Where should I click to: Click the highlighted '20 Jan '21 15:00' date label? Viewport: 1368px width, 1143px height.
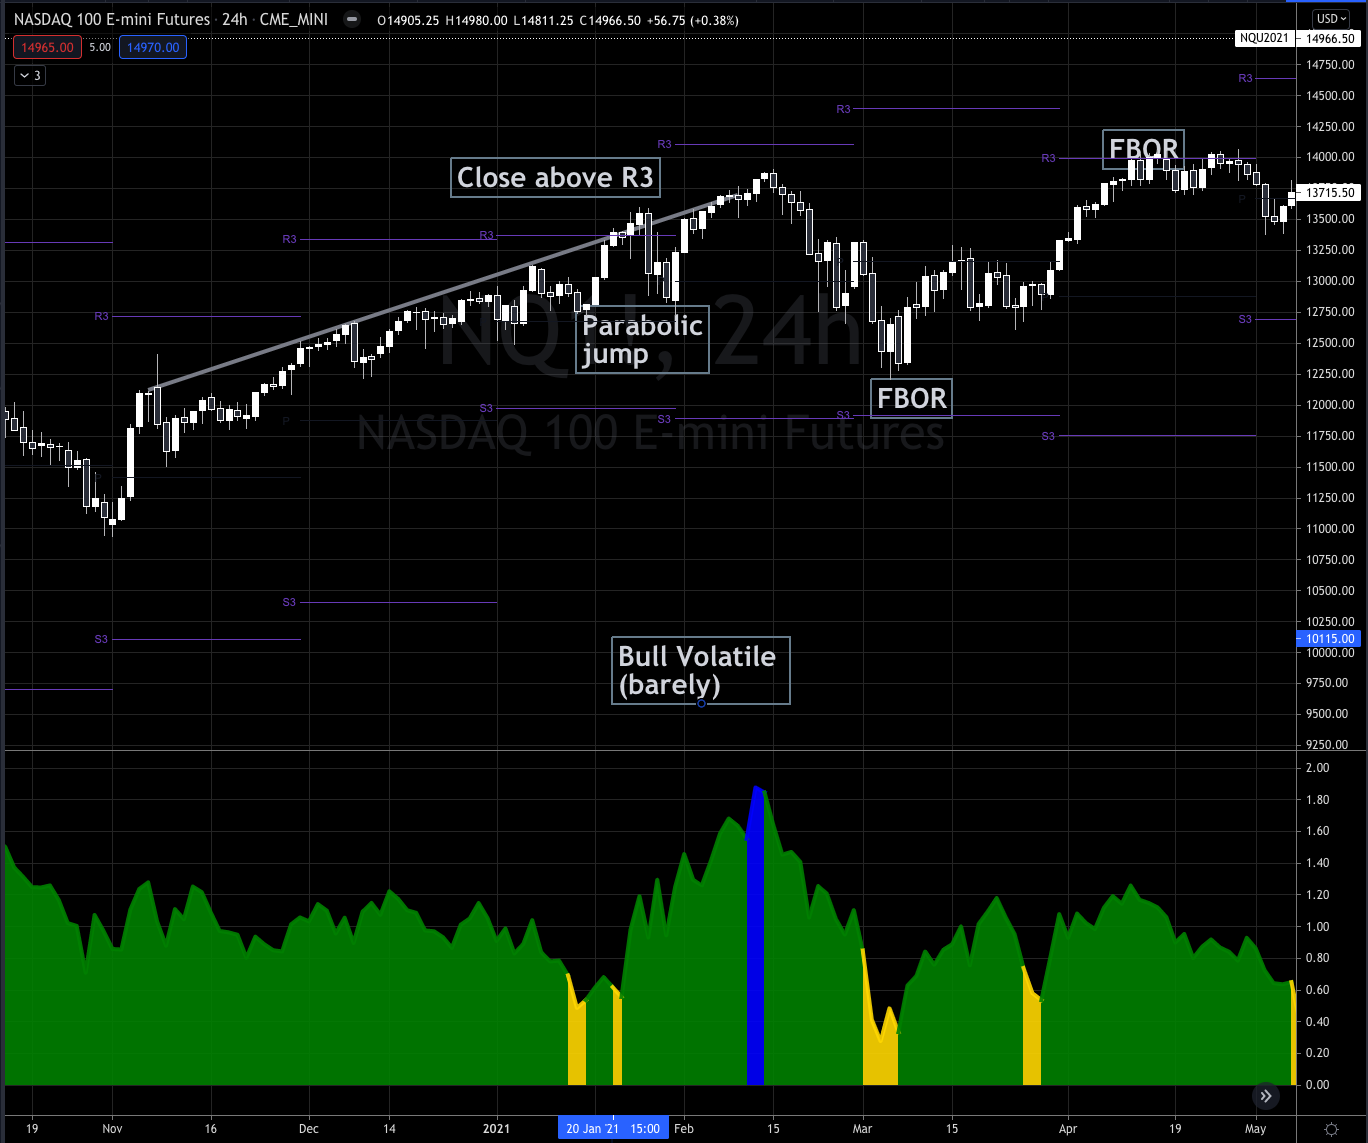tap(613, 1129)
